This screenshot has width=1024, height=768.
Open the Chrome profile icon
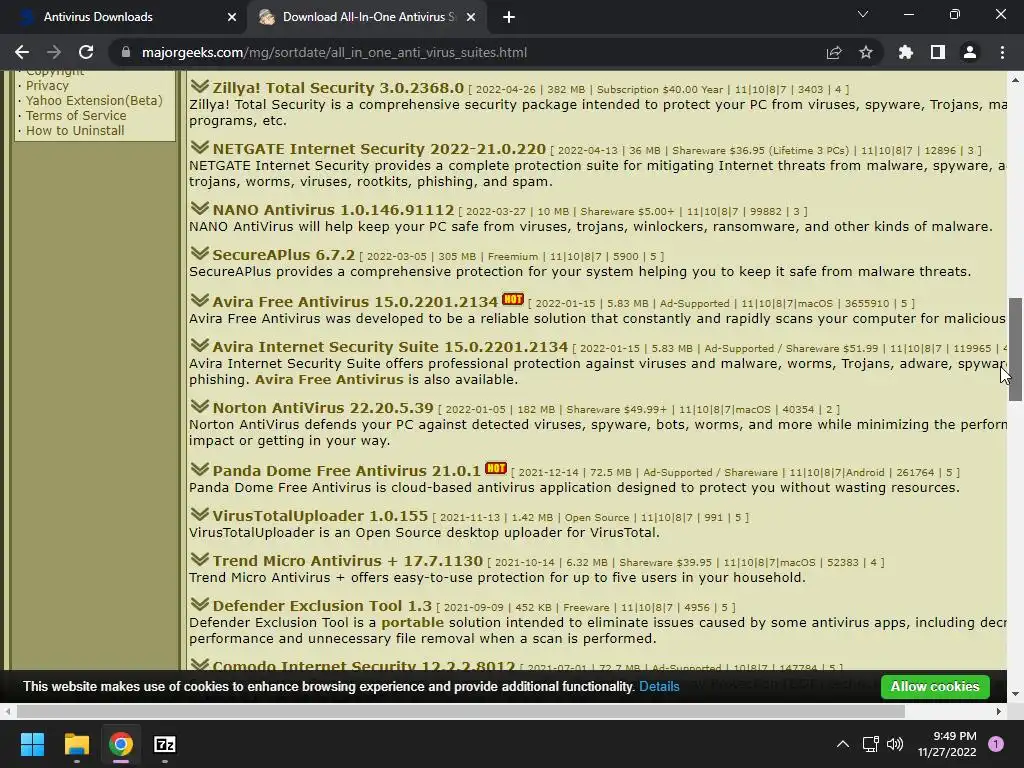970,52
